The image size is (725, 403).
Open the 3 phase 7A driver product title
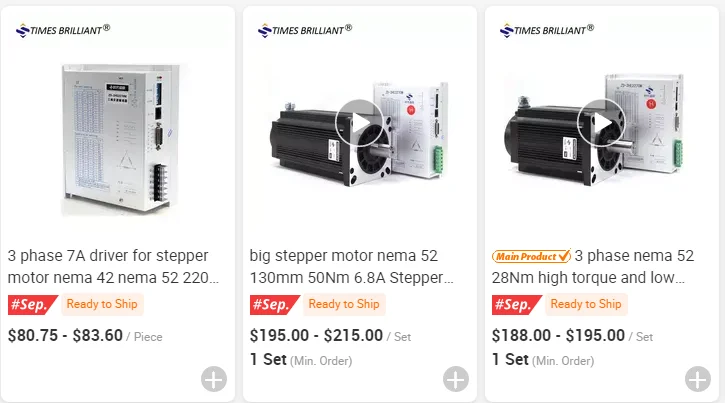coord(112,266)
